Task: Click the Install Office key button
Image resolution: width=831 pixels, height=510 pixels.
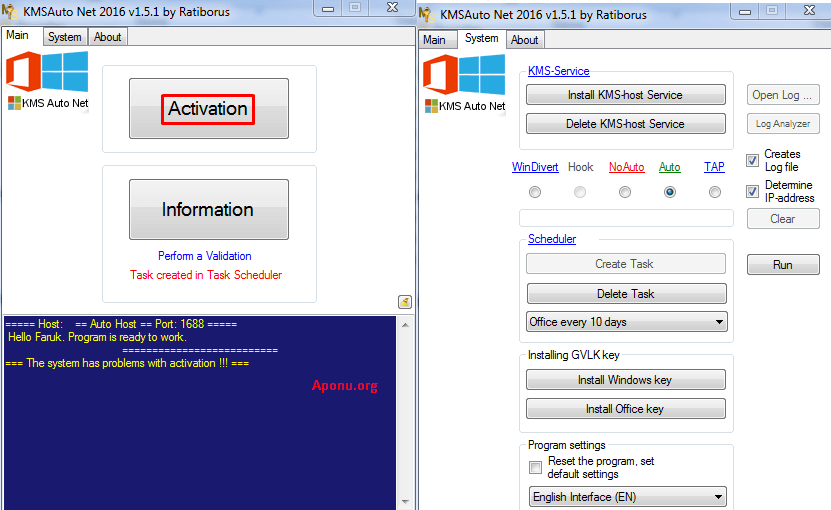Action: coord(625,409)
